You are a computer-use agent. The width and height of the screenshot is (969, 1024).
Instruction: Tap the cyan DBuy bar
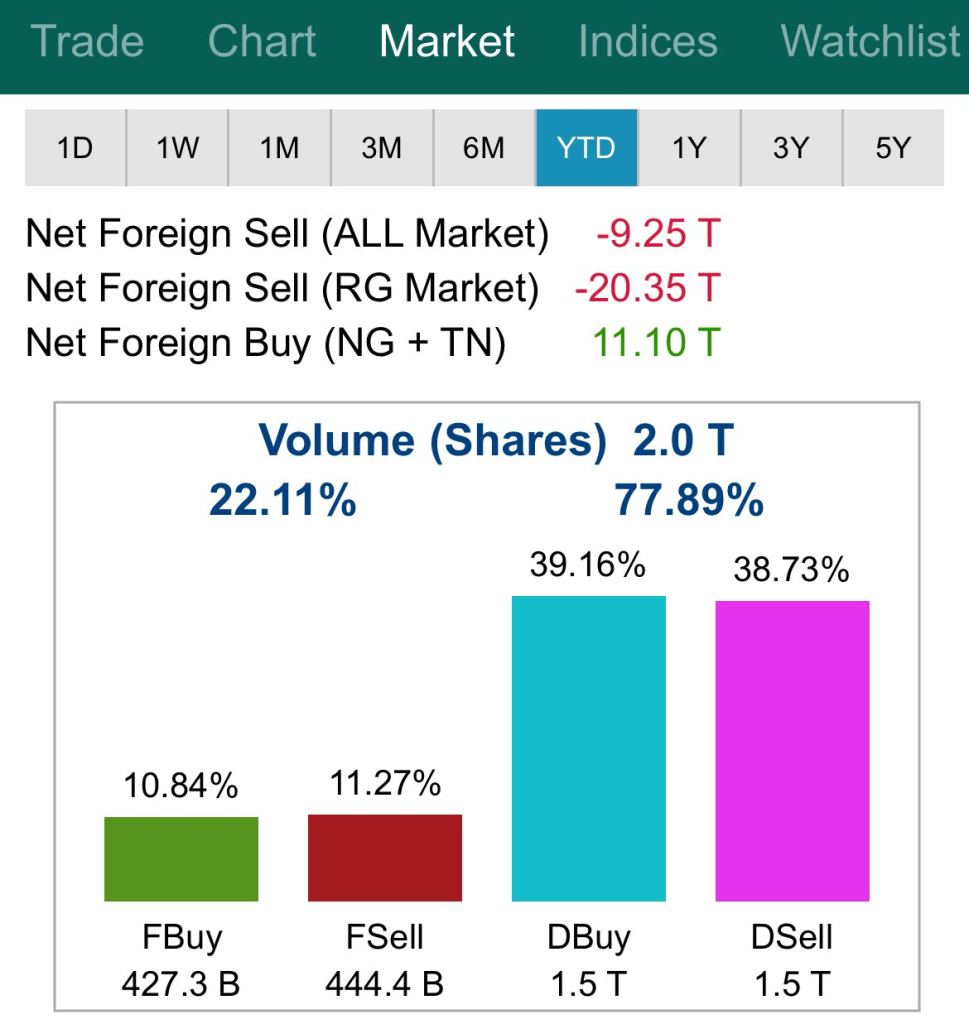588,748
